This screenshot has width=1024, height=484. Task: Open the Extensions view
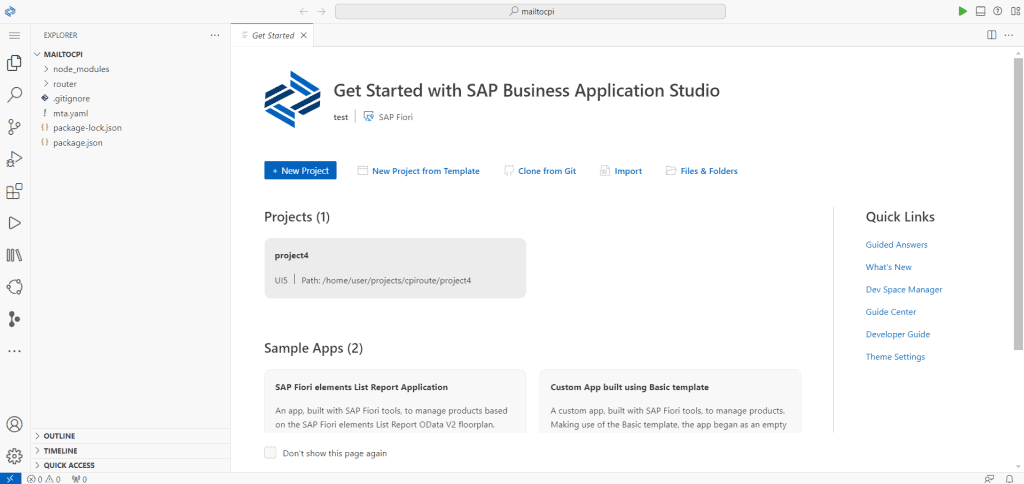tap(14, 191)
